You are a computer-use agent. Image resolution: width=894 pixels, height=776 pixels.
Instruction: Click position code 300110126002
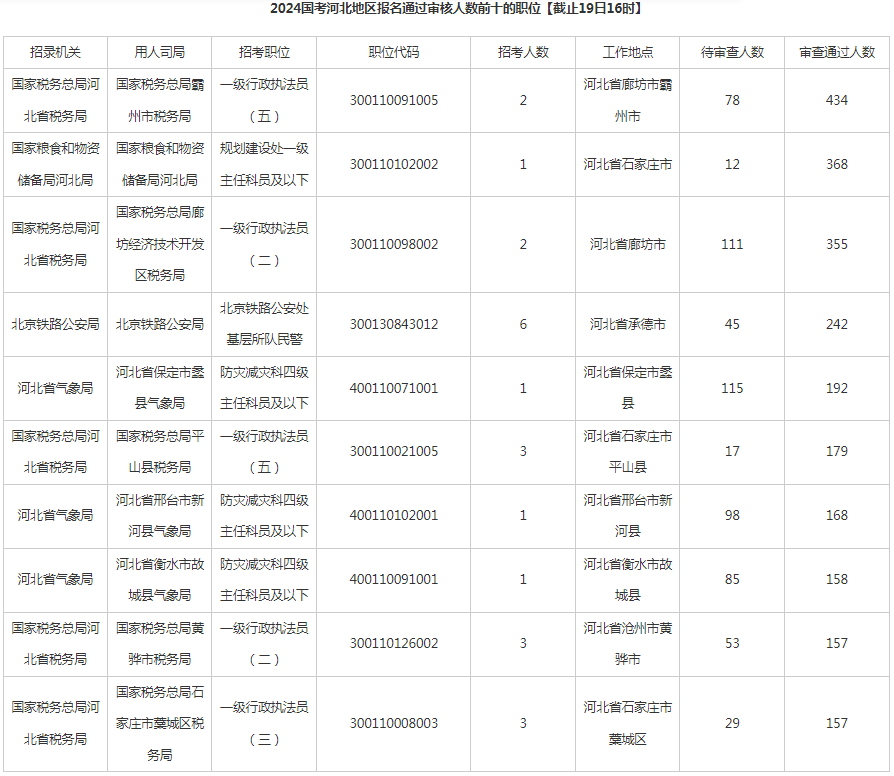coord(393,643)
